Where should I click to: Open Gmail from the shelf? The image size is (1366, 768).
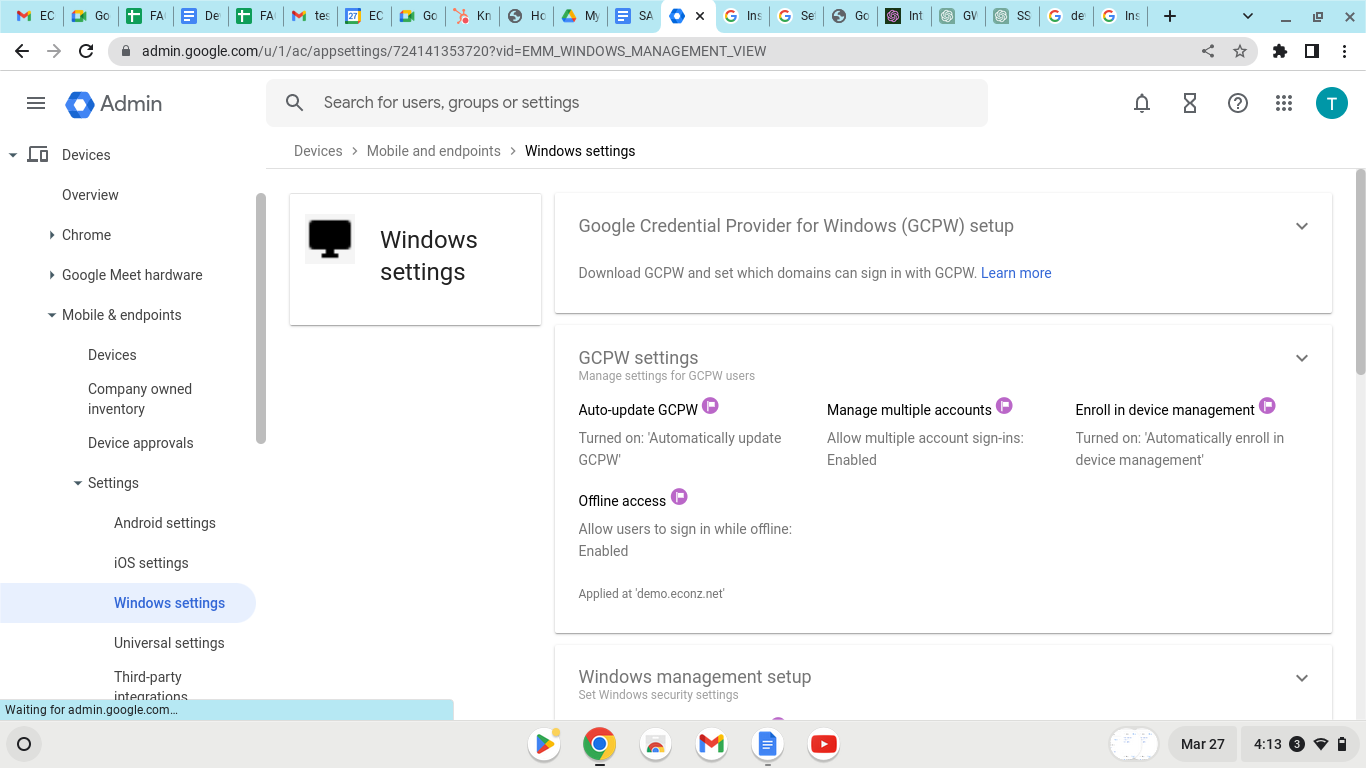coord(712,744)
